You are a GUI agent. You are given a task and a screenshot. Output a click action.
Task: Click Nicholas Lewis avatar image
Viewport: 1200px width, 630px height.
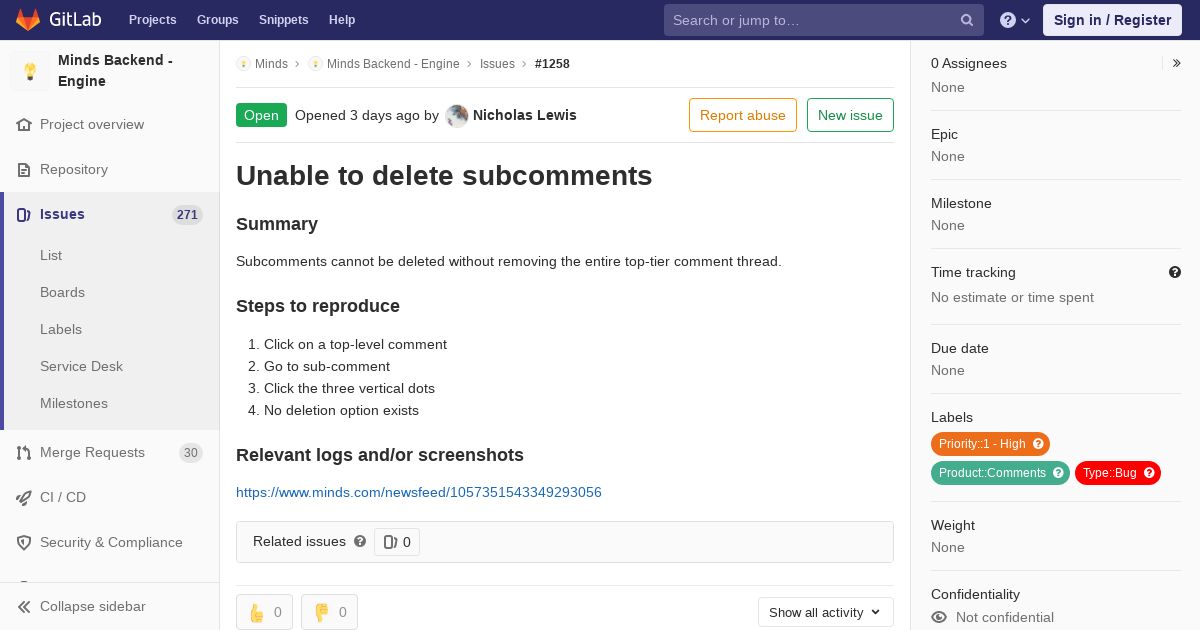[x=457, y=116]
